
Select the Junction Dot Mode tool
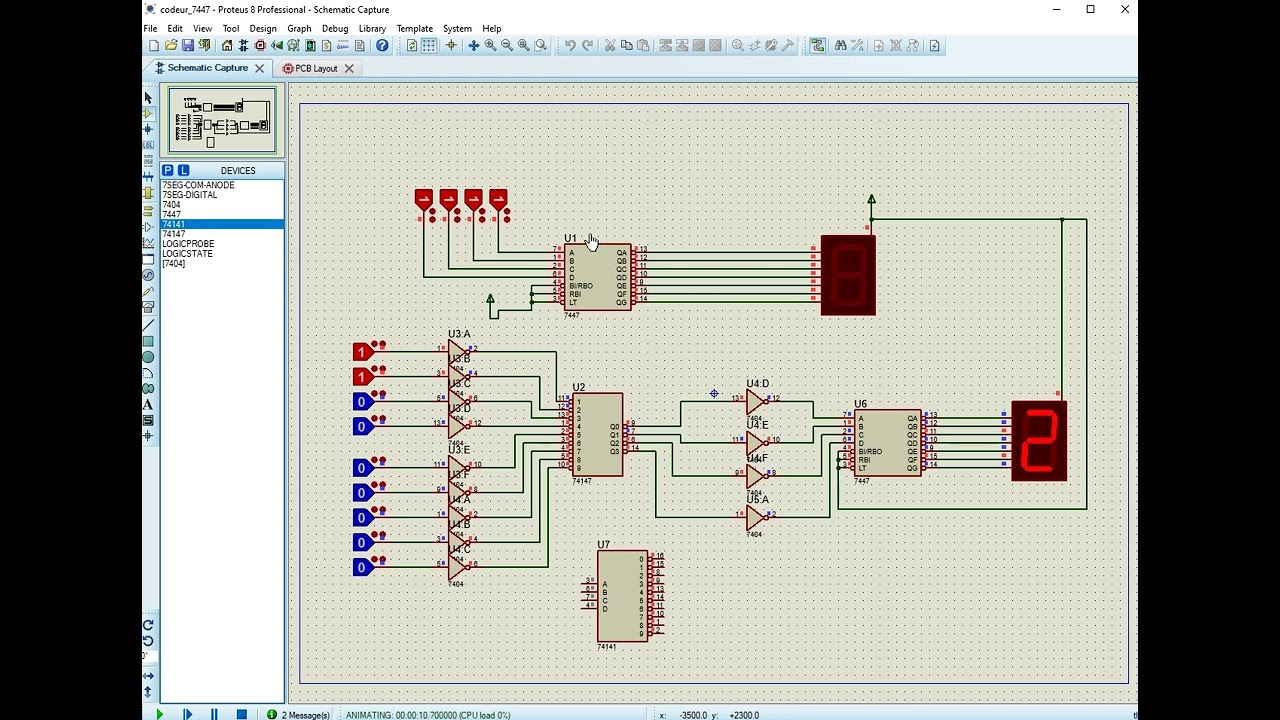click(148, 130)
